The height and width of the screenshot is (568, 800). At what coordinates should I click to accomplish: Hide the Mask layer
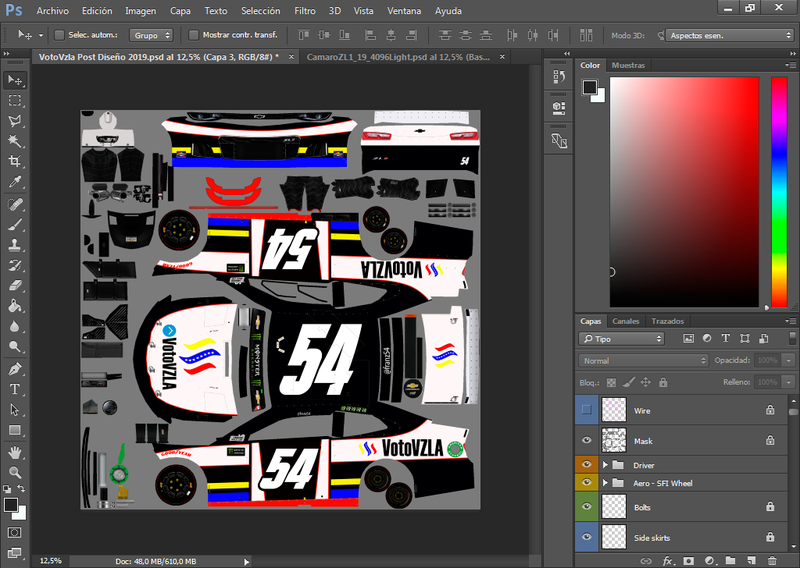coord(587,440)
